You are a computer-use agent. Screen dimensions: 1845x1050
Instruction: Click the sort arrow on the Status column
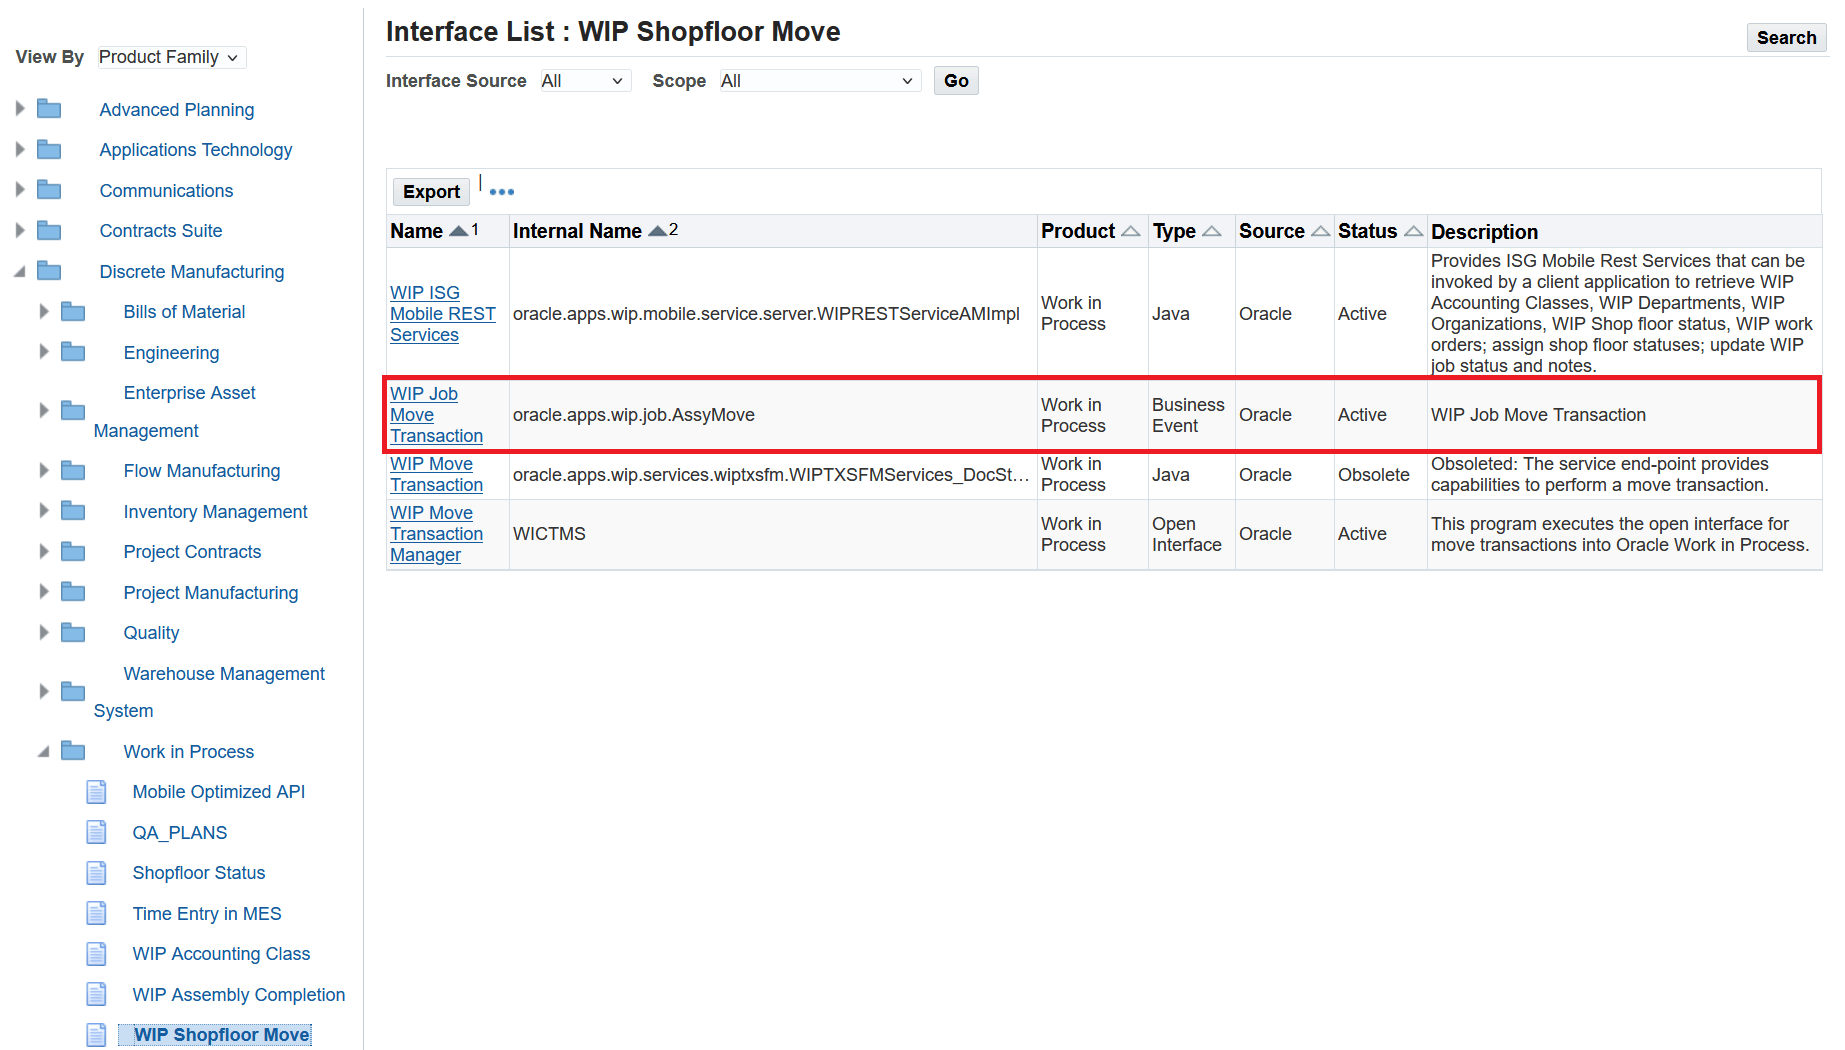click(x=1414, y=230)
